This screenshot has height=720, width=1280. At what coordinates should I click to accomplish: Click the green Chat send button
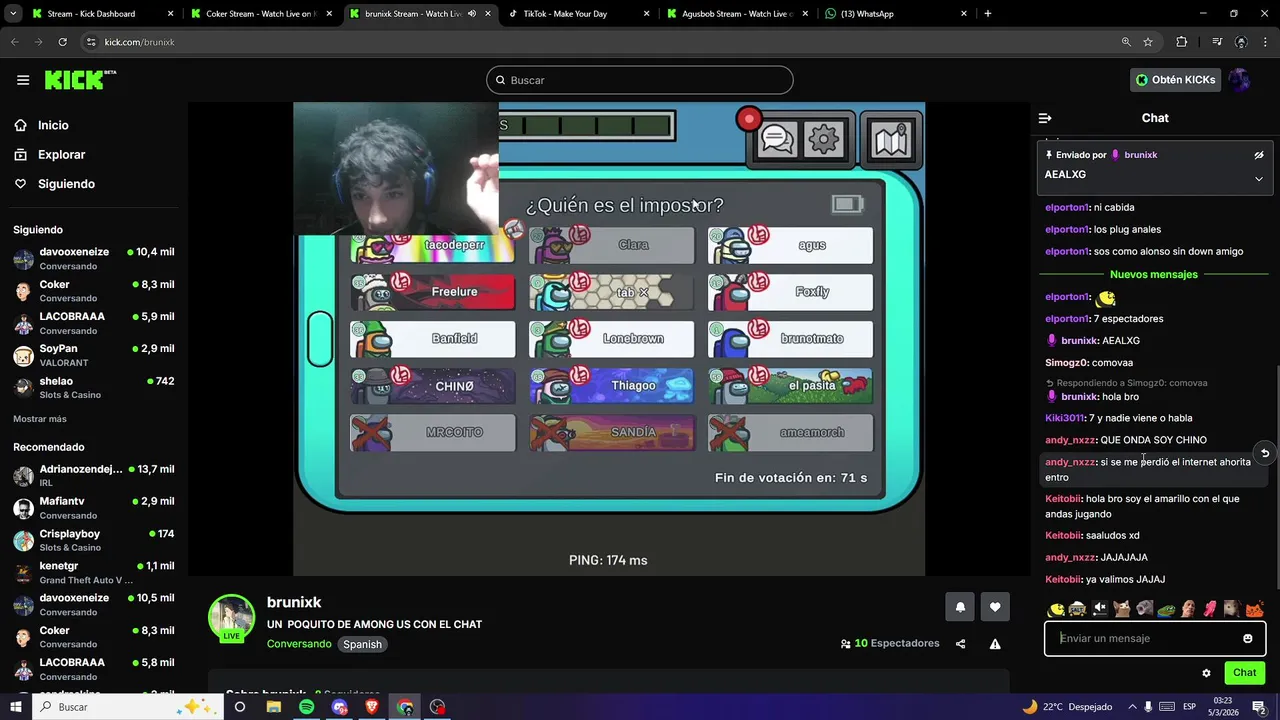tap(1244, 673)
